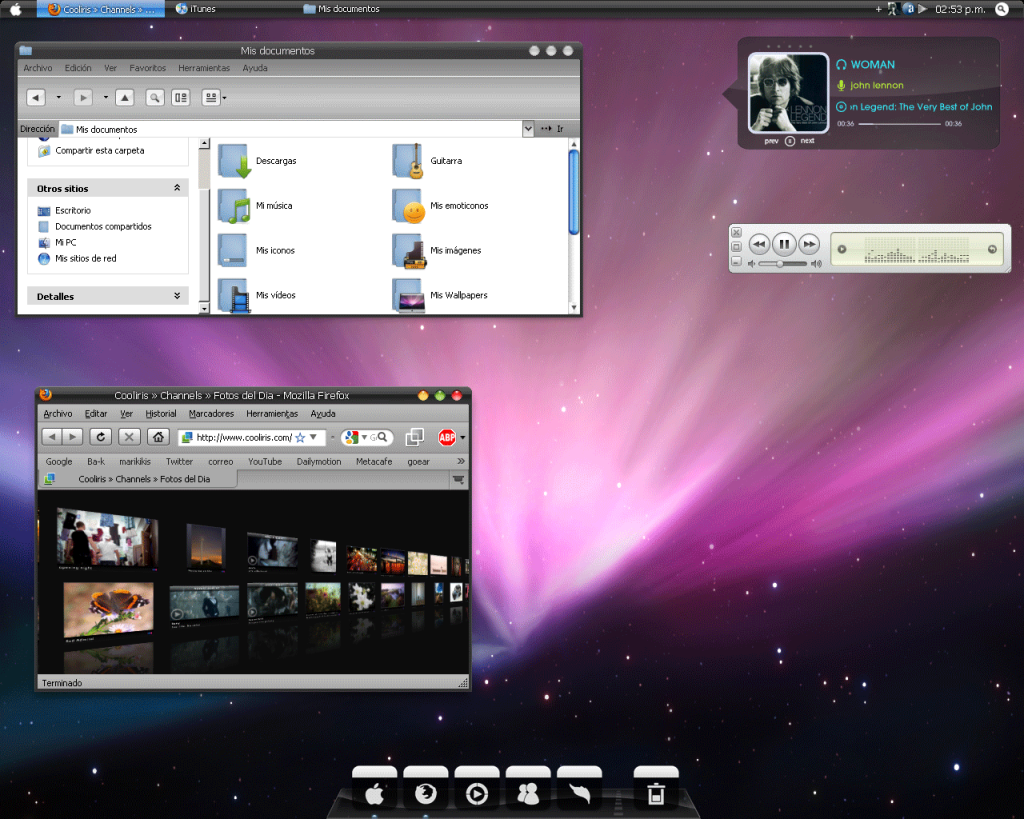Expand the Detalles panel
1024x819 pixels.
coord(177,296)
